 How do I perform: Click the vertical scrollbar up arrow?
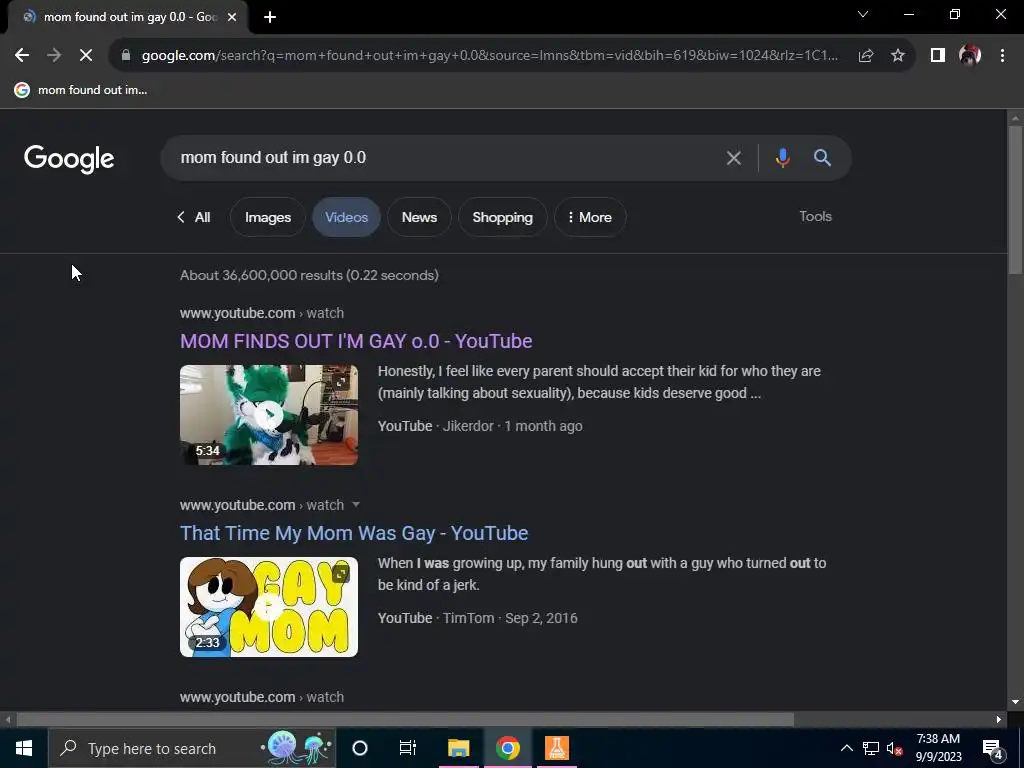coord(1015,118)
